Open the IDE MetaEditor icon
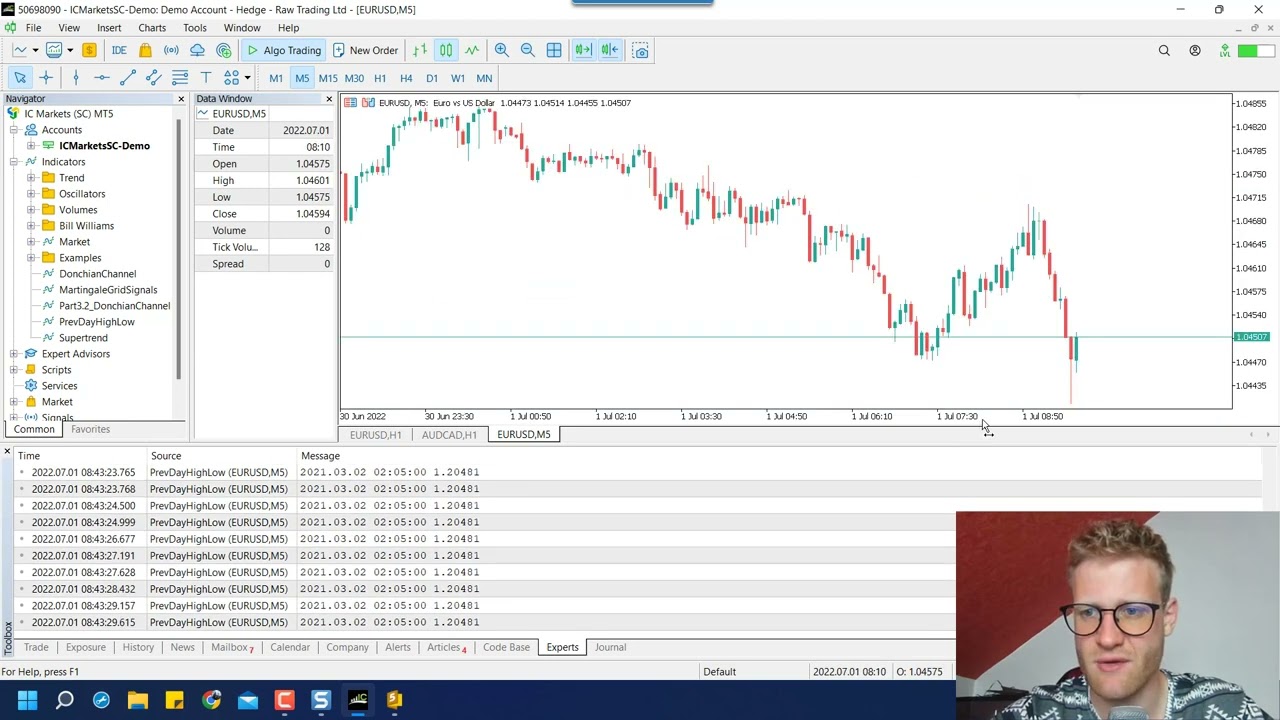1280x720 pixels. (x=119, y=50)
